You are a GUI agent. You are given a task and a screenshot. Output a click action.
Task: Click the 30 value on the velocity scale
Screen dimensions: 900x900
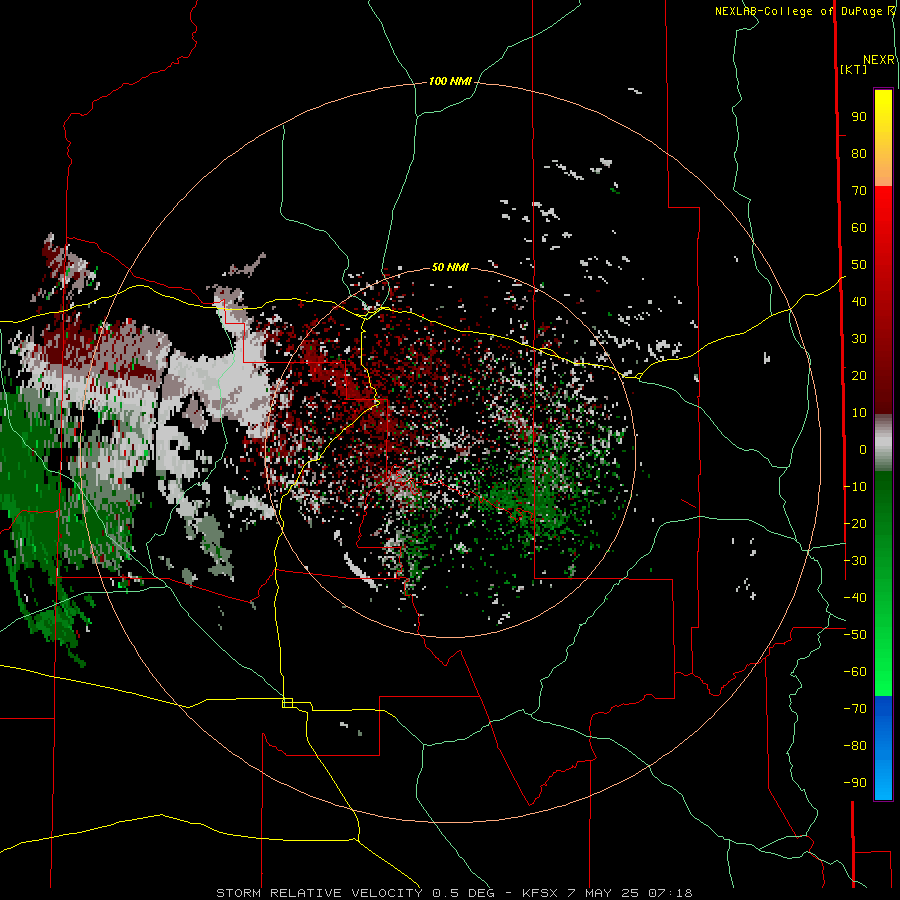[x=859, y=339]
